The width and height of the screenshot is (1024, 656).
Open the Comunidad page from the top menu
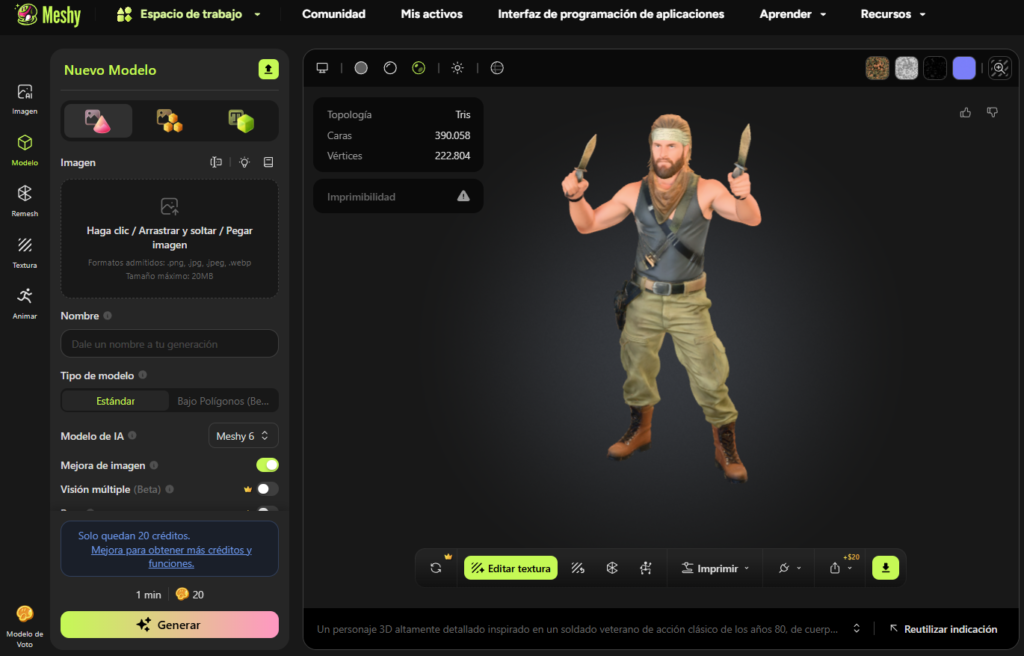[334, 14]
